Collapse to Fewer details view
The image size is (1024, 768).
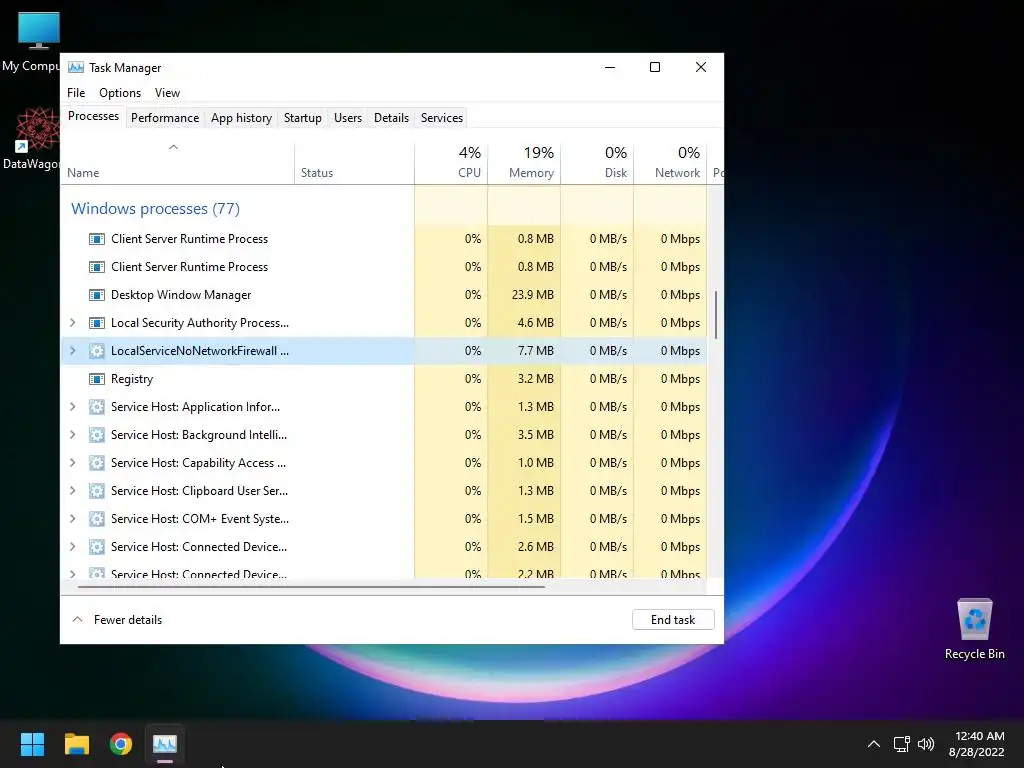click(117, 620)
